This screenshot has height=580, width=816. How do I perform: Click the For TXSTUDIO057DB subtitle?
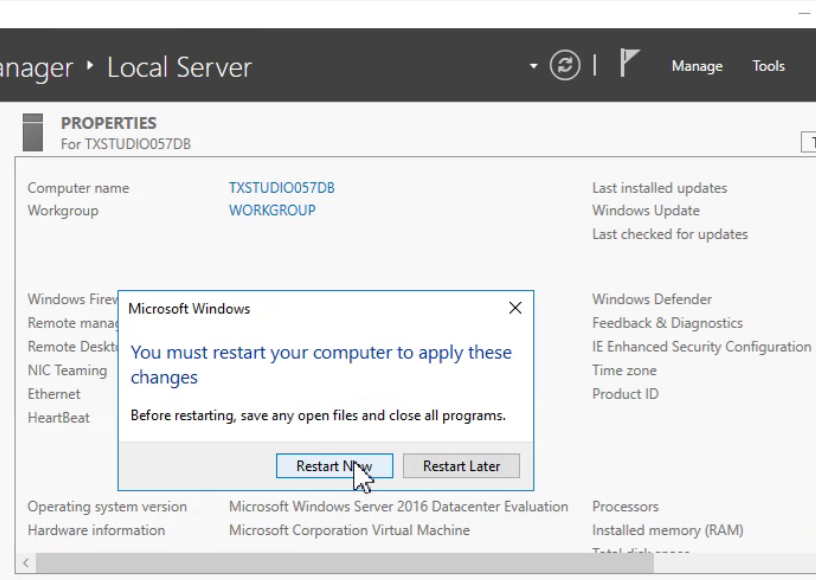(126, 144)
